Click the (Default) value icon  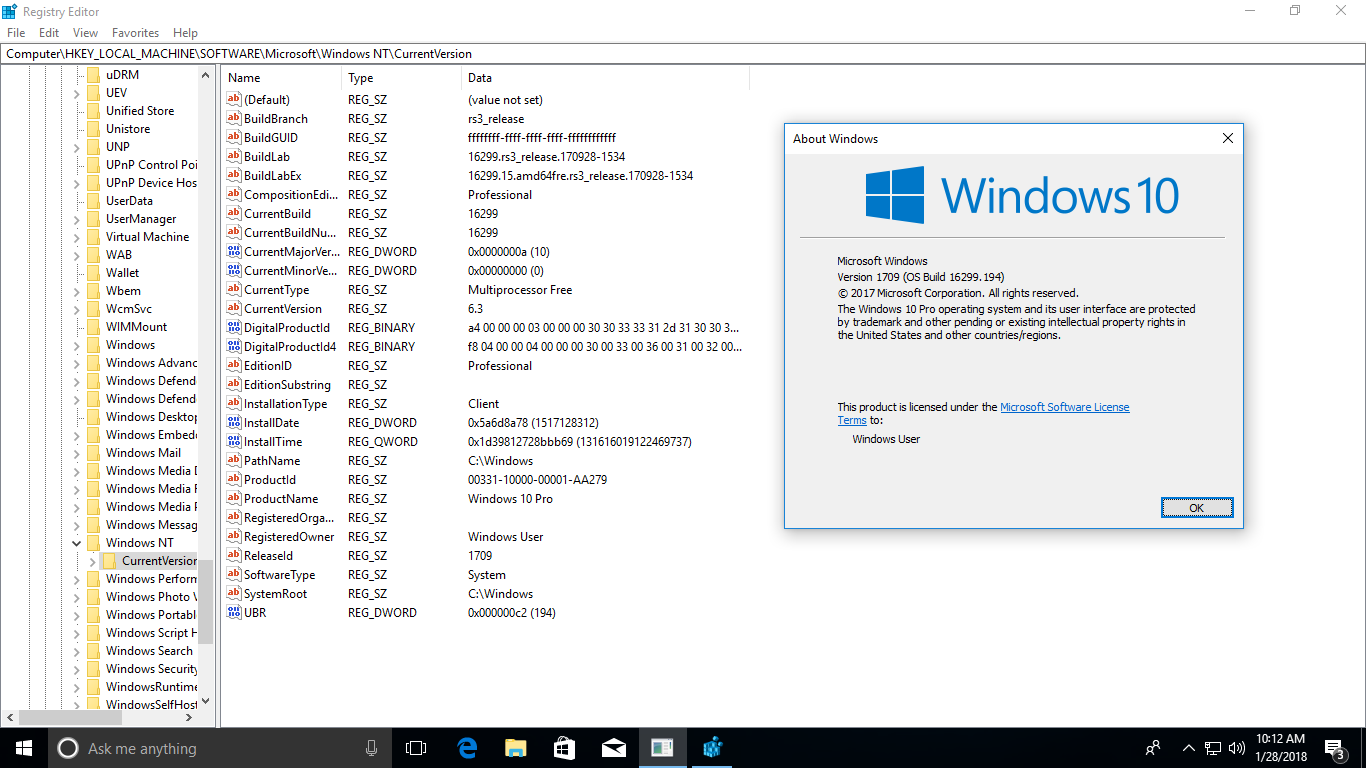pyautogui.click(x=234, y=99)
